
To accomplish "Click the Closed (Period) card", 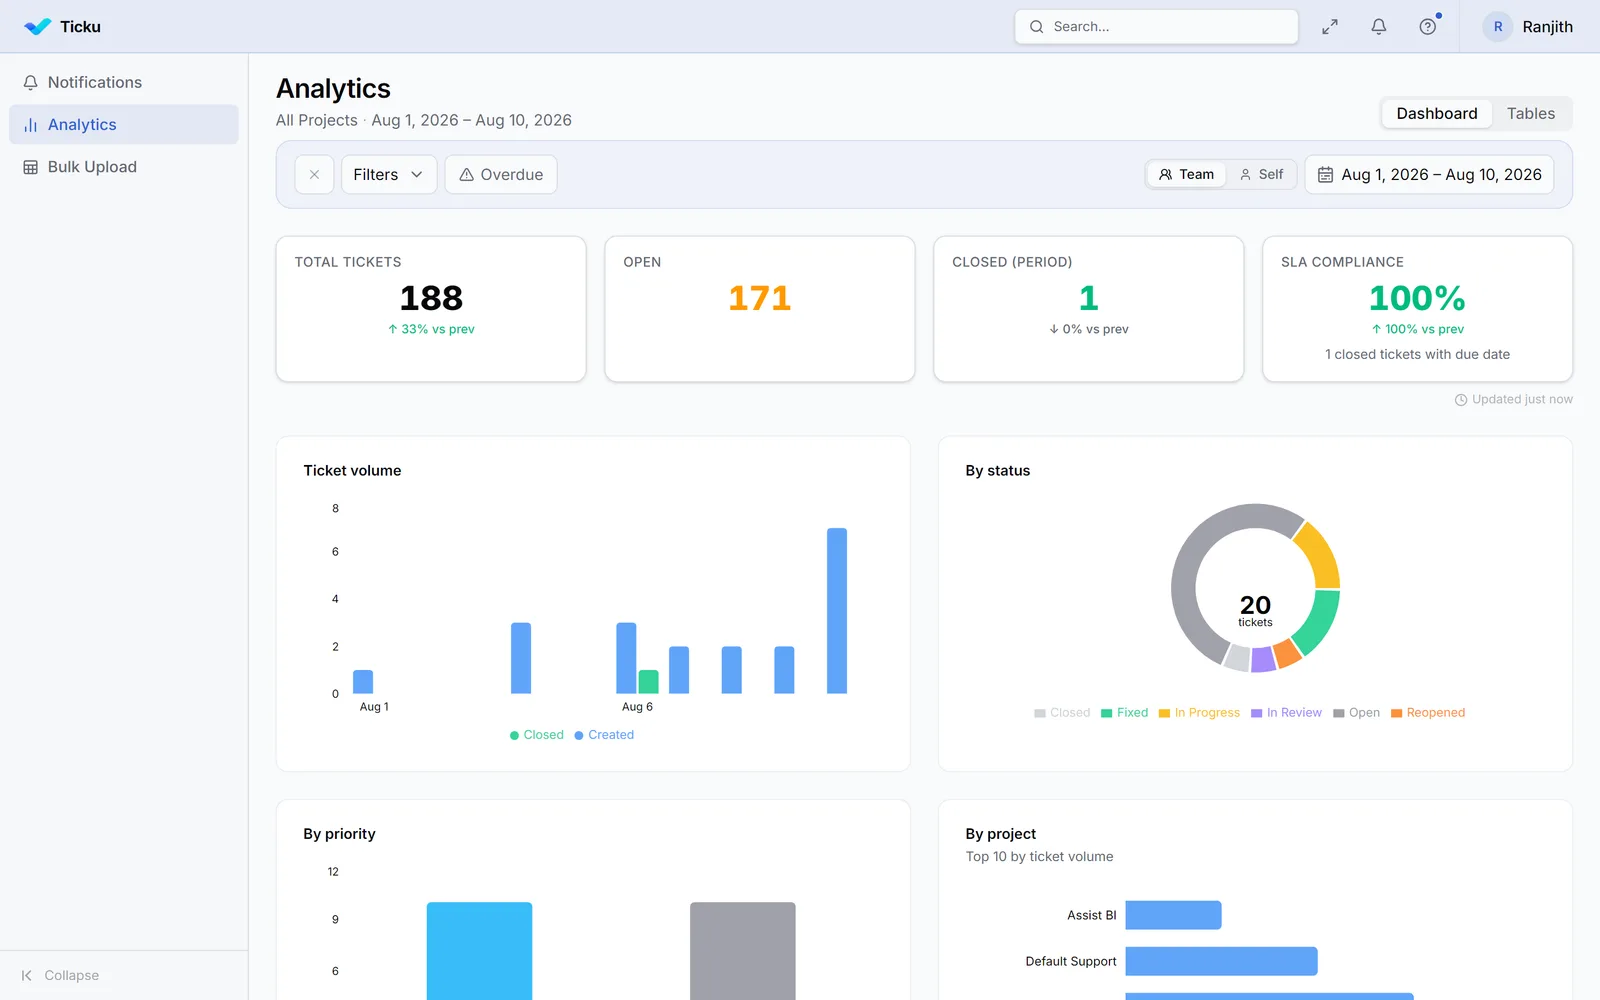I will tap(1089, 309).
